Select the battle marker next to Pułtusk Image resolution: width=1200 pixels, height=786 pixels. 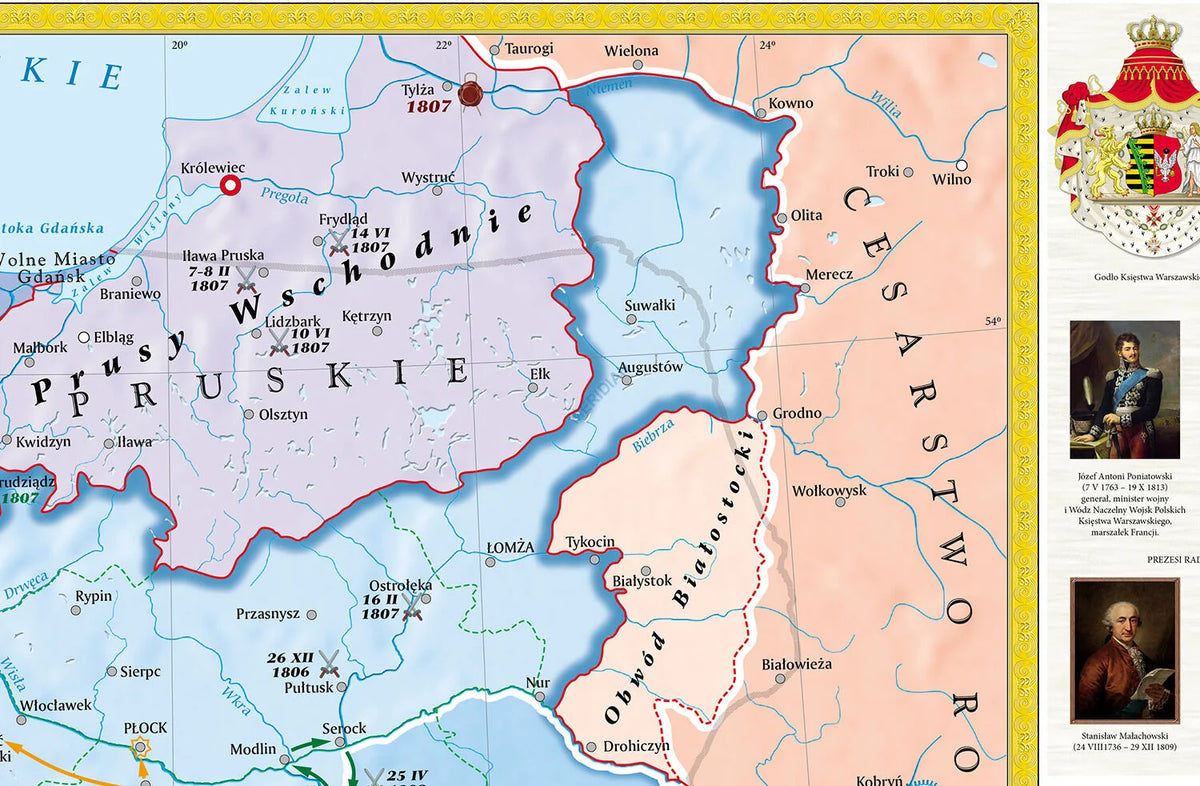[329, 662]
